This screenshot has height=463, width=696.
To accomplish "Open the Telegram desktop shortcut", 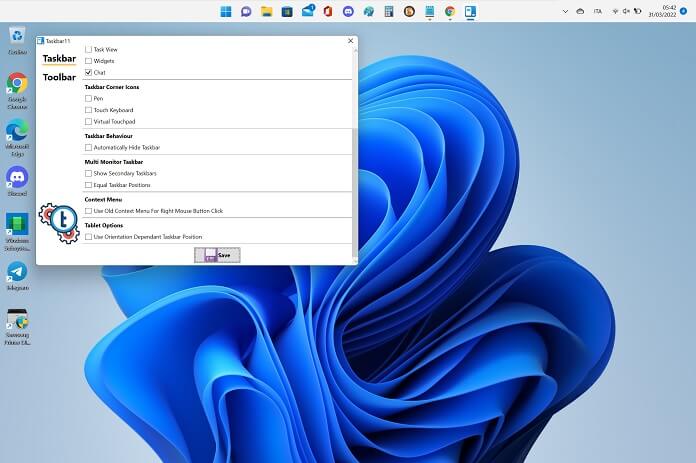I will click(17, 271).
